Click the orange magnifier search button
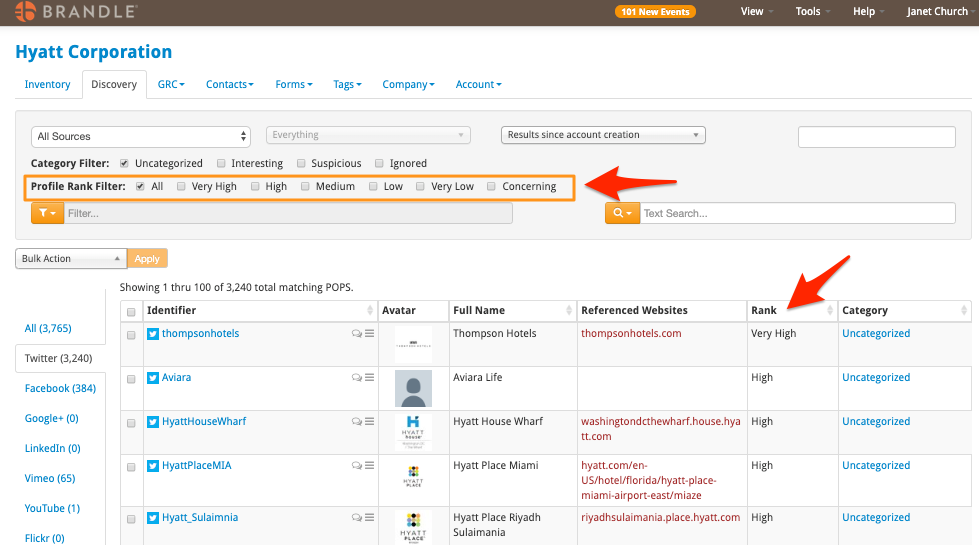This screenshot has height=545, width=979. 622,213
